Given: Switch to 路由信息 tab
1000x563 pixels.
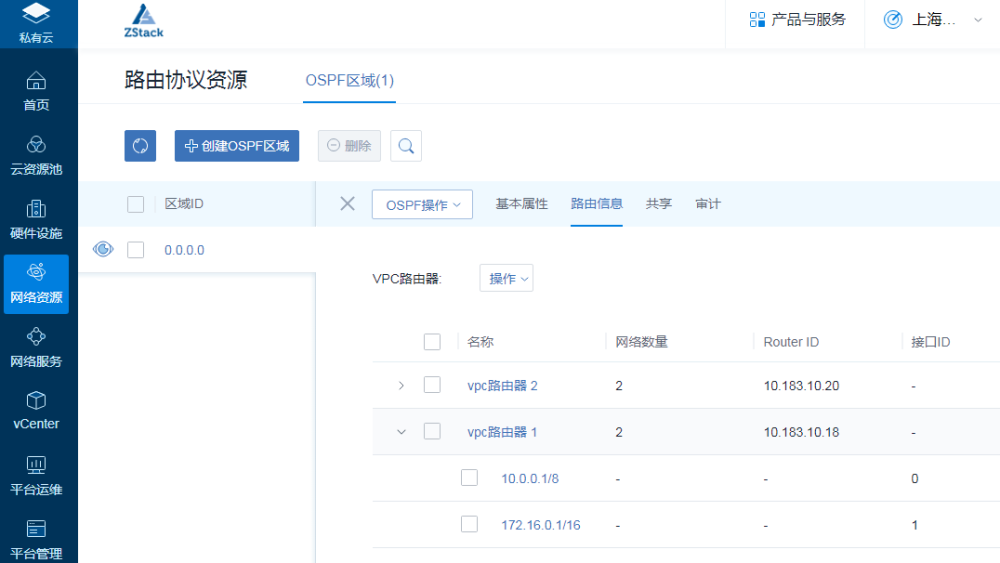Looking at the screenshot, I should [x=596, y=204].
